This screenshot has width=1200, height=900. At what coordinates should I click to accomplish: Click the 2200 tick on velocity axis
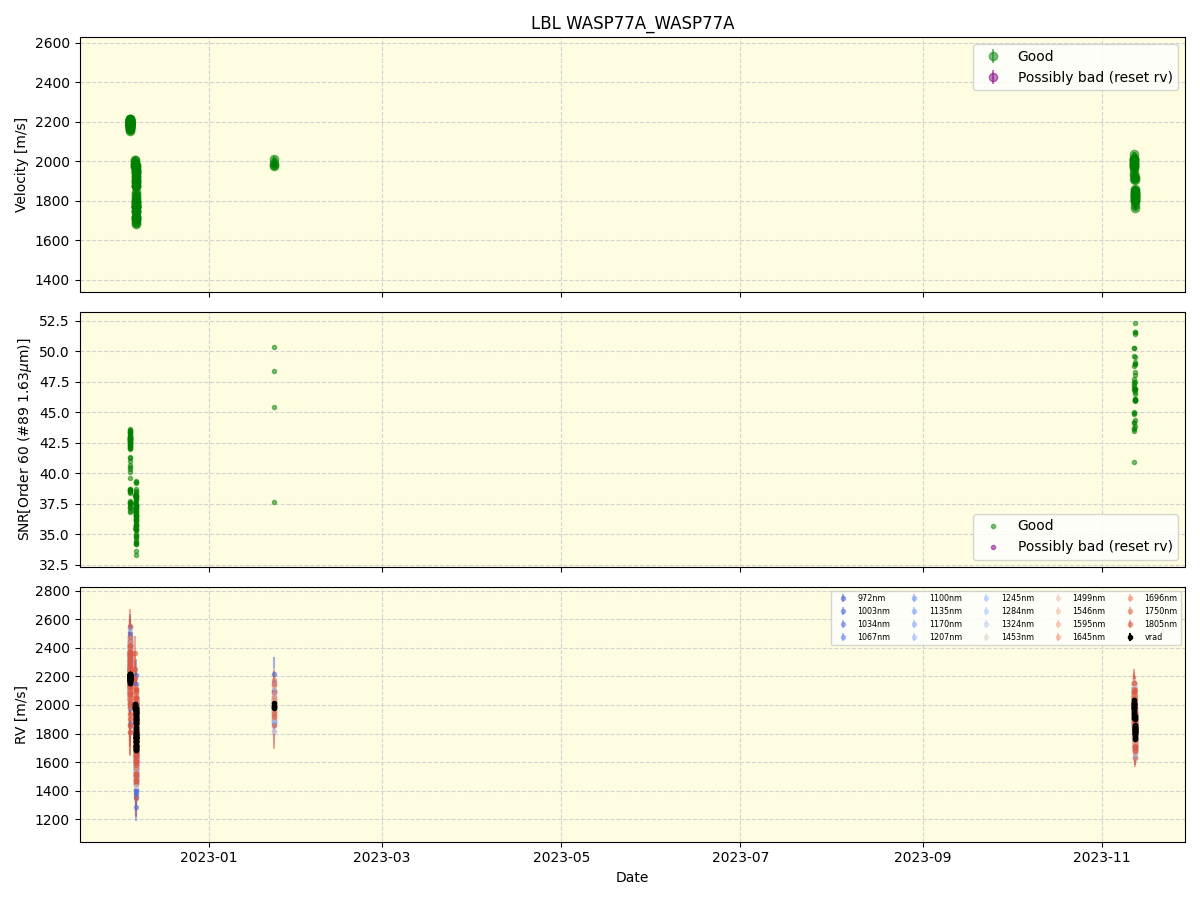pyautogui.click(x=53, y=123)
